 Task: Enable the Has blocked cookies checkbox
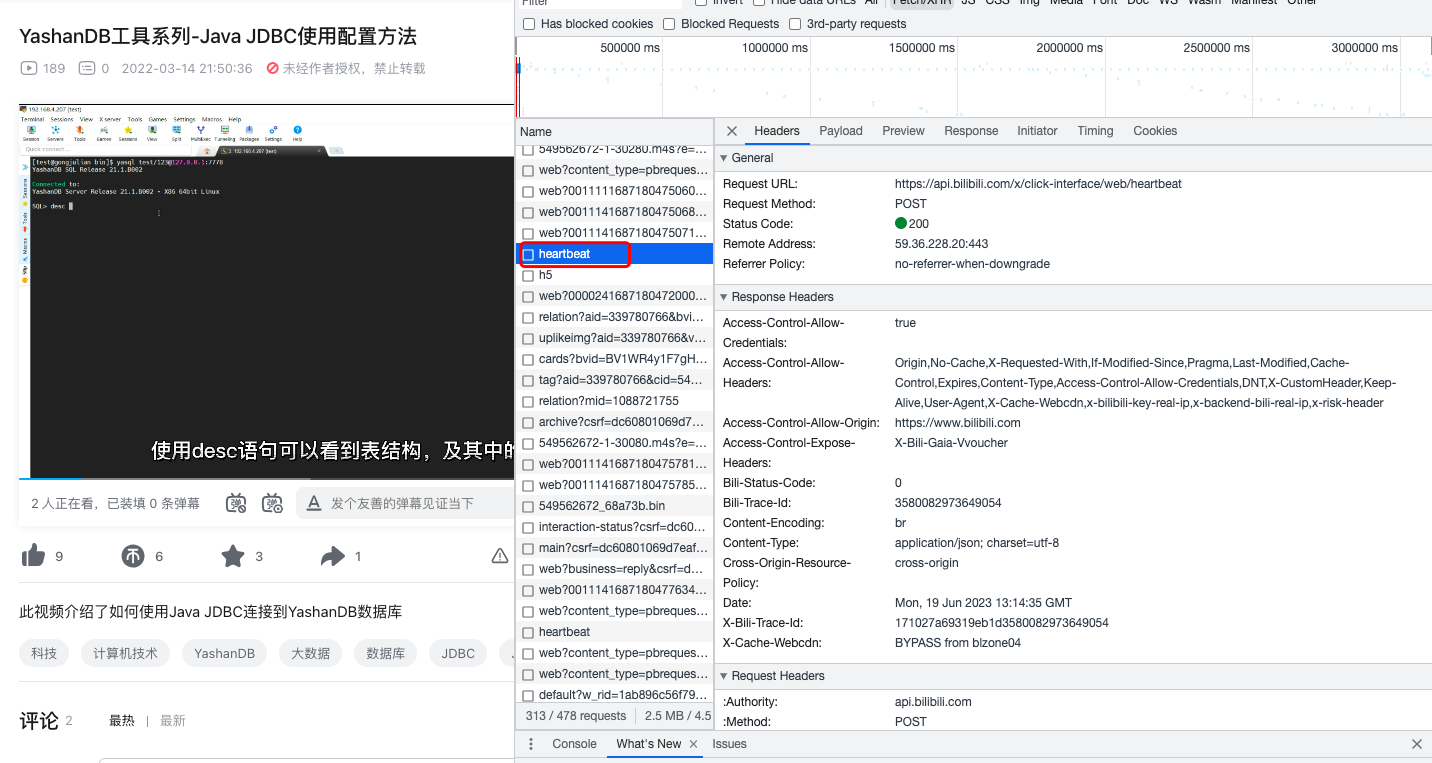tap(529, 24)
